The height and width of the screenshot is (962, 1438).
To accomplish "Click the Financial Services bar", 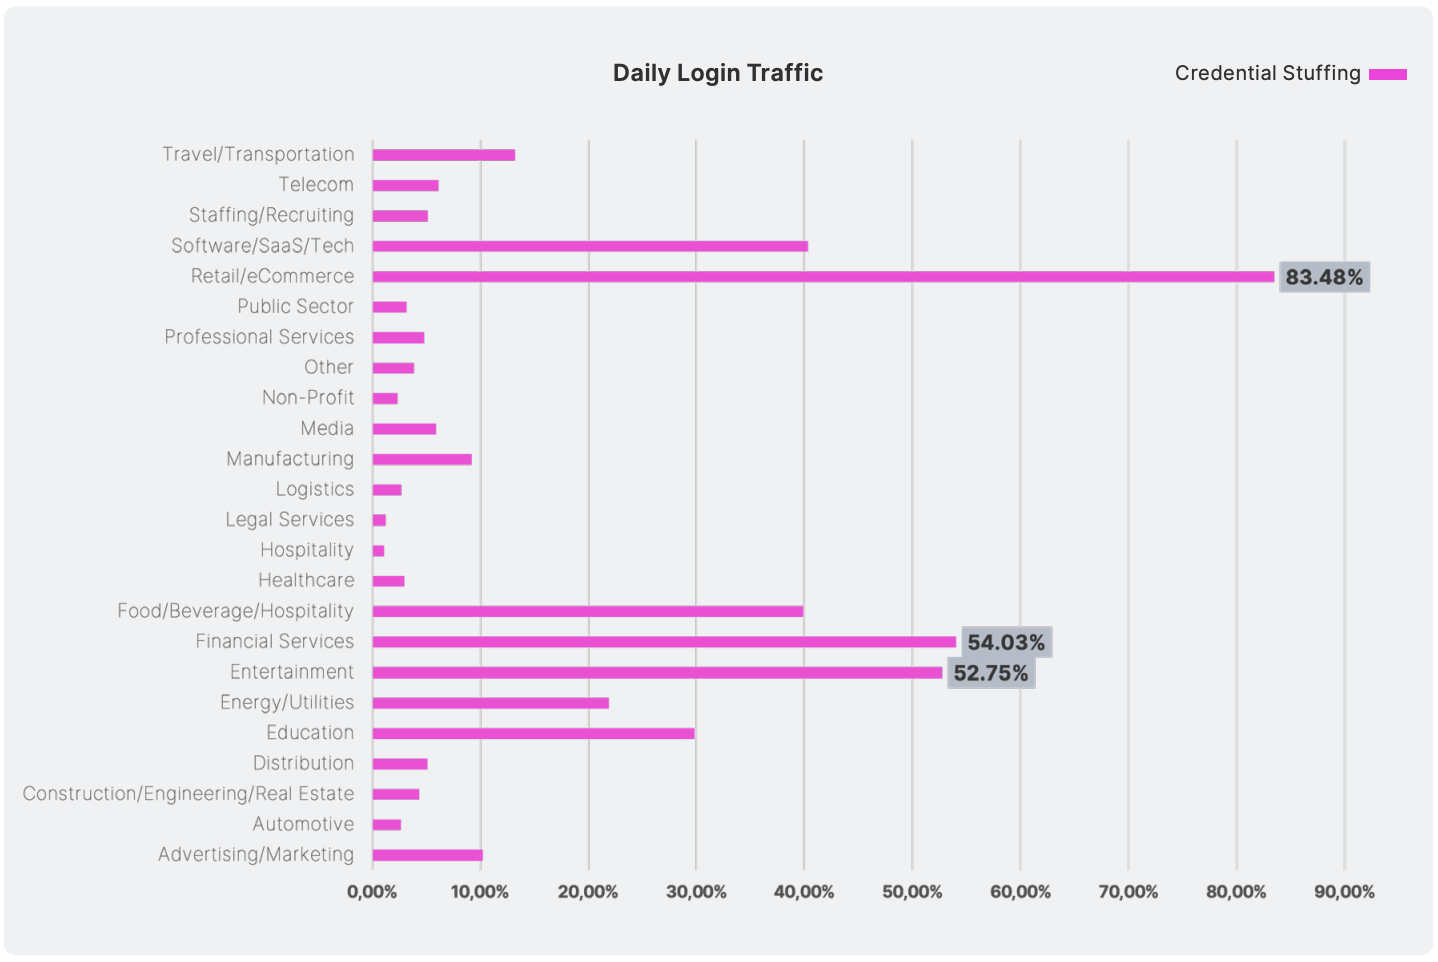I will (x=664, y=642).
